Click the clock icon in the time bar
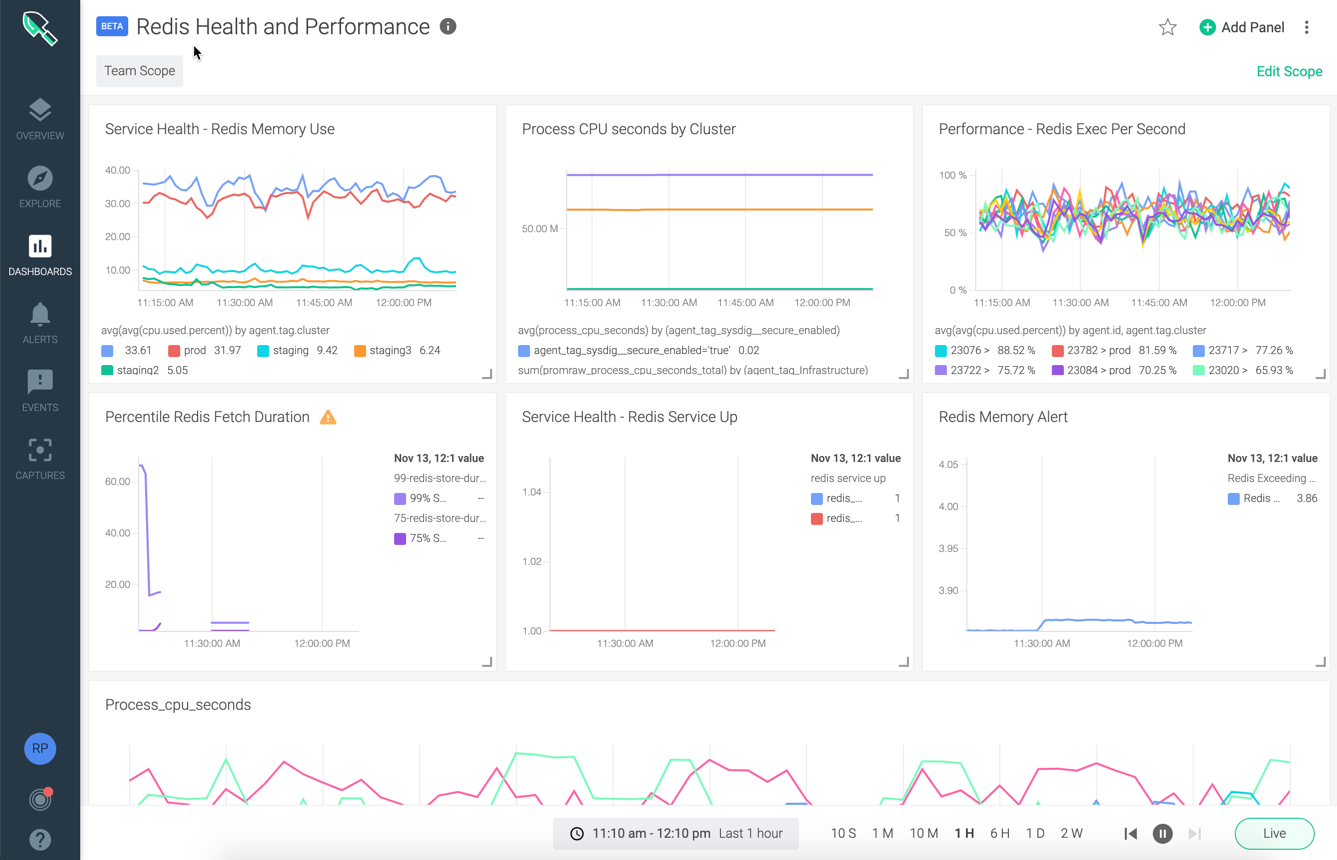The width and height of the screenshot is (1337, 860). pyautogui.click(x=577, y=833)
